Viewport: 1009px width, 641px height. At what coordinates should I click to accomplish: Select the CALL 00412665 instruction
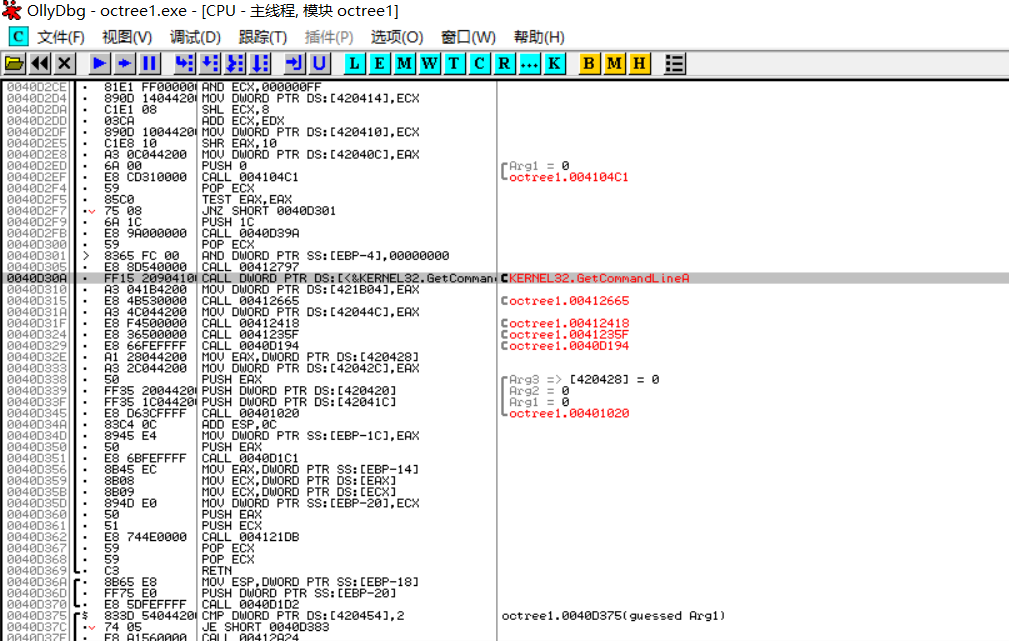click(x=250, y=301)
